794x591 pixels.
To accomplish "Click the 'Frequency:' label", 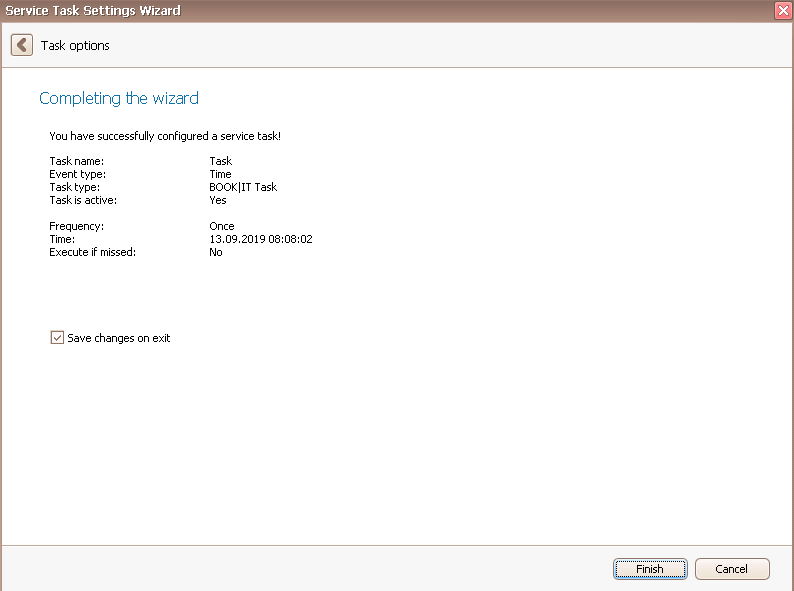I will click(76, 226).
